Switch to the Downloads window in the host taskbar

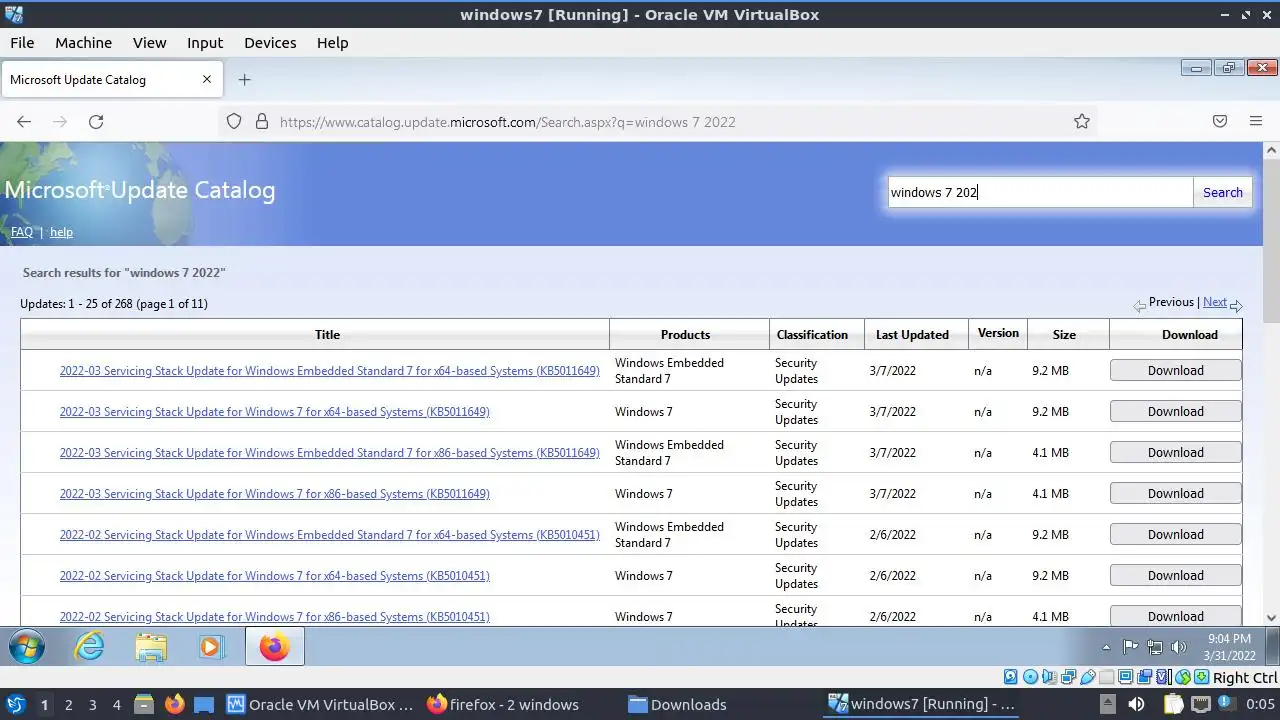click(x=677, y=704)
